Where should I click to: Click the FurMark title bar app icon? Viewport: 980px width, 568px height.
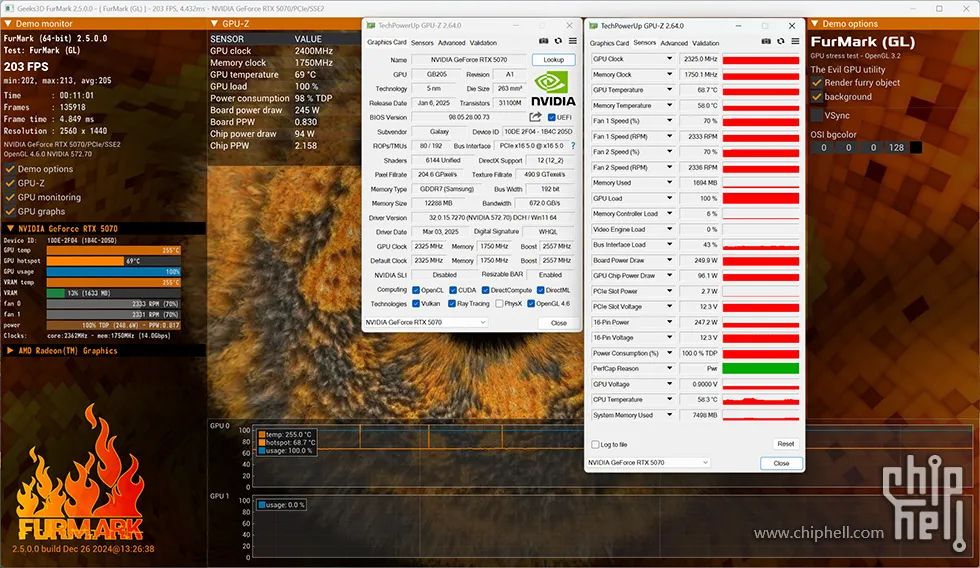point(8,8)
